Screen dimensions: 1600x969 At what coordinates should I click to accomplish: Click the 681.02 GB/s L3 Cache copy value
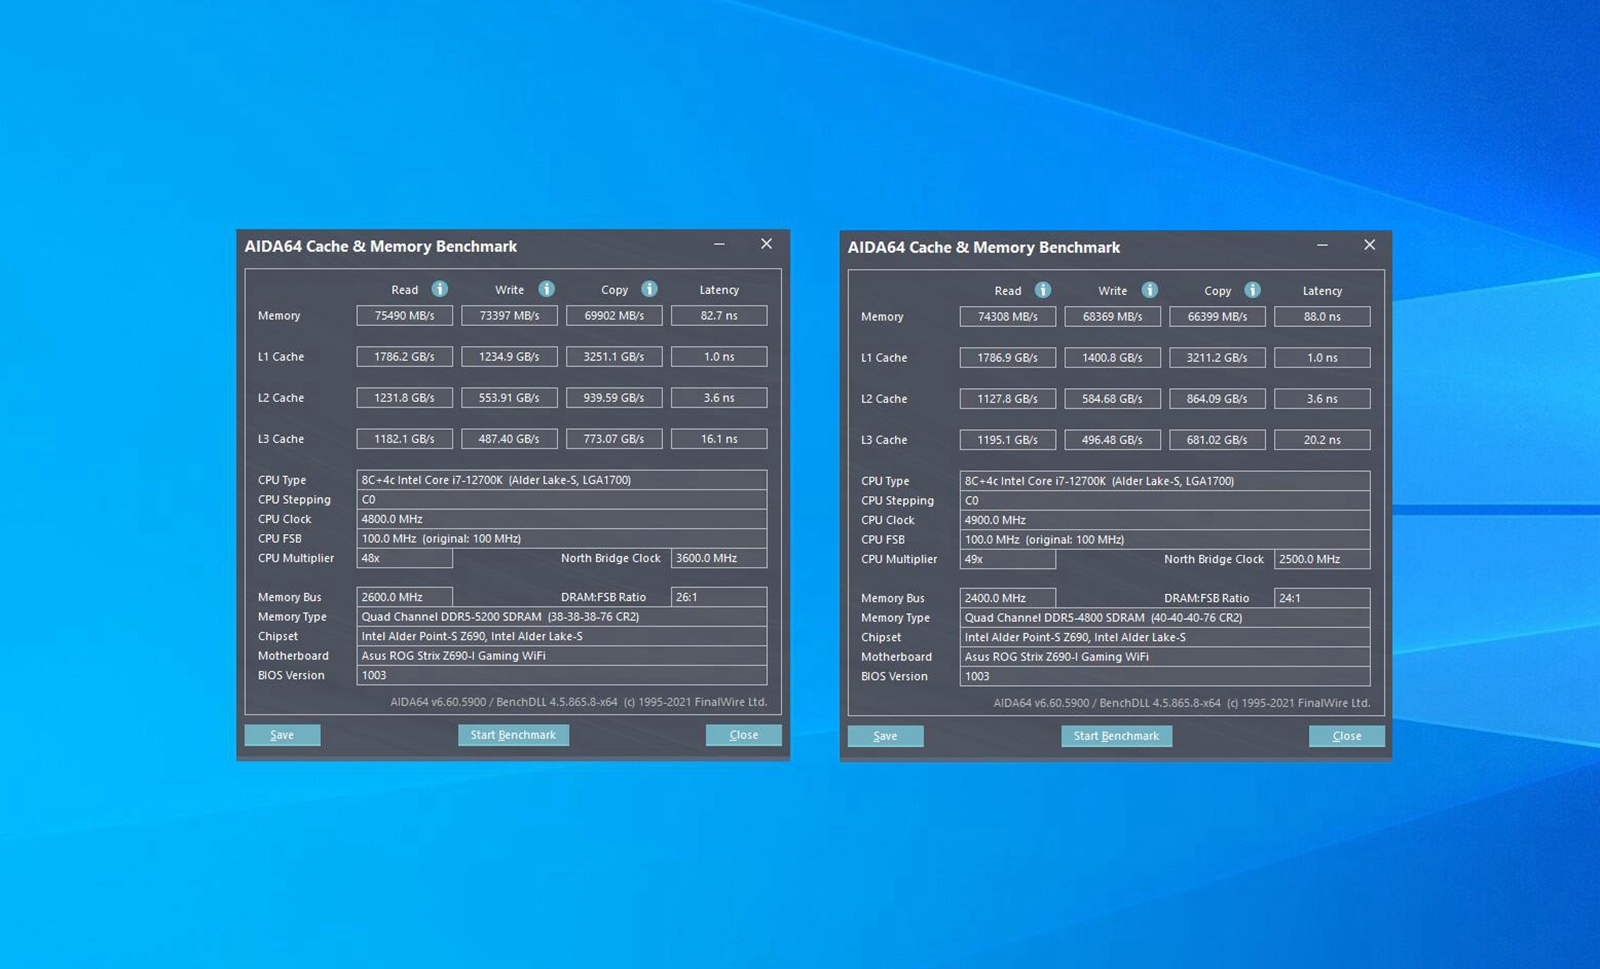coord(1218,440)
